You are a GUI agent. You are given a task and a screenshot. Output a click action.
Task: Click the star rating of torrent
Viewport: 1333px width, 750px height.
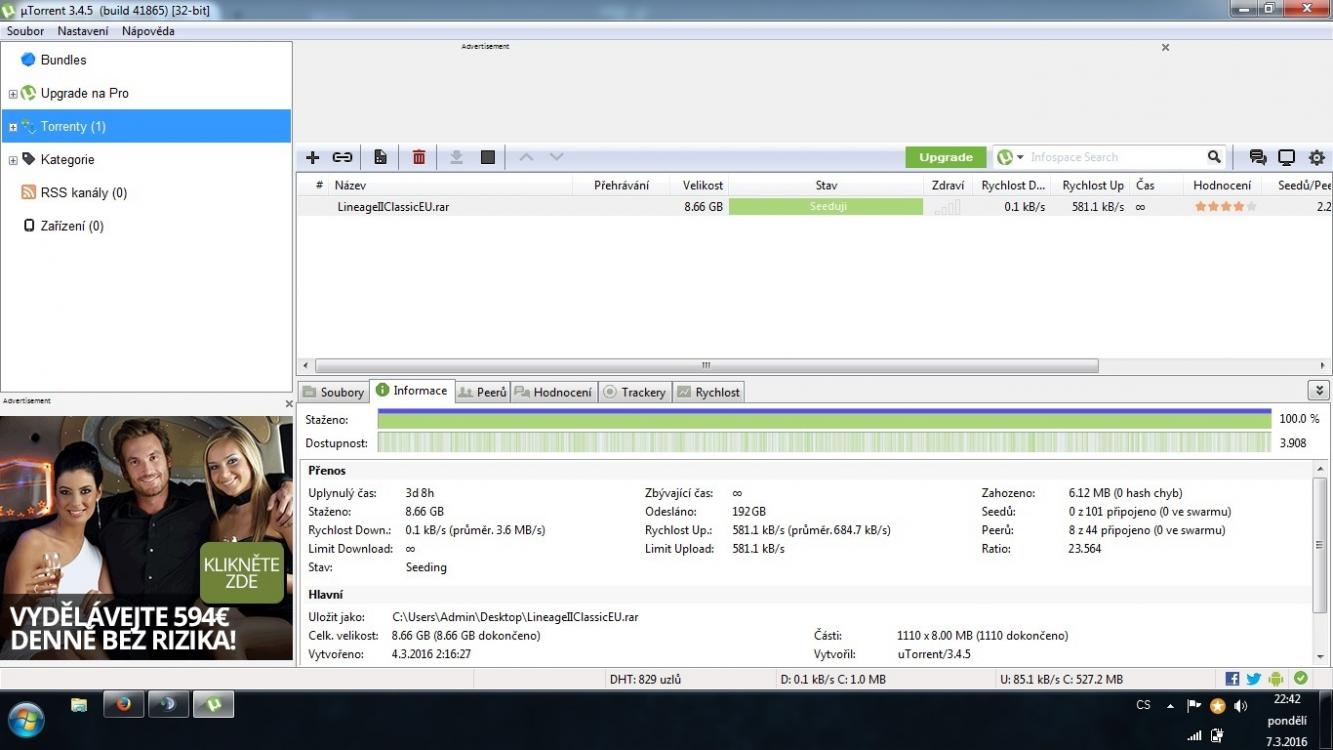[x=1225, y=207]
